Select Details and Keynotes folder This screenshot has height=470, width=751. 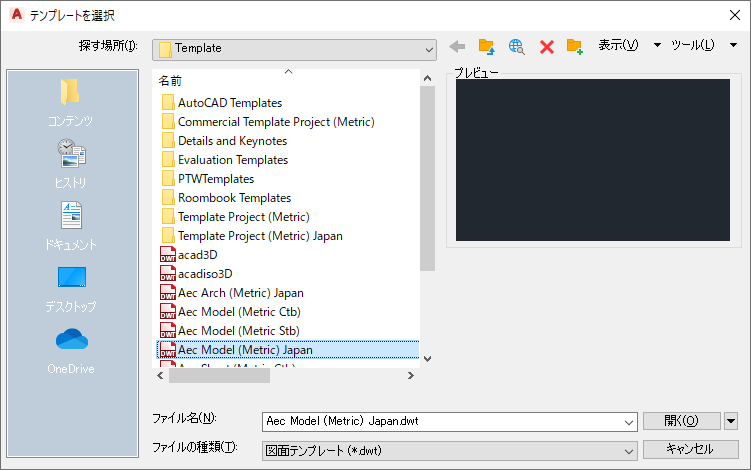(x=224, y=141)
